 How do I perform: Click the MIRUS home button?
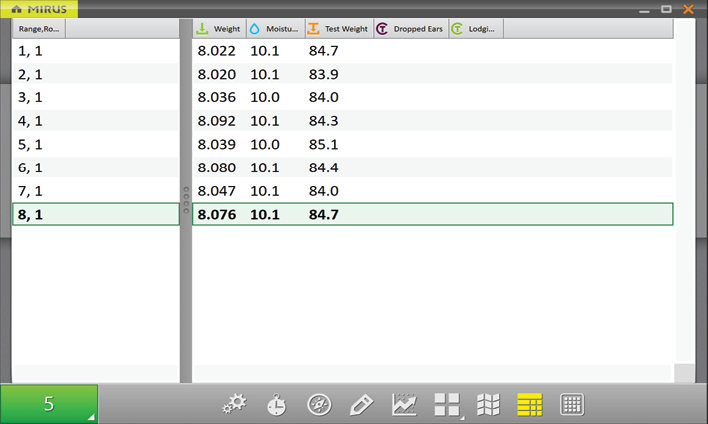pyautogui.click(x=40, y=9)
